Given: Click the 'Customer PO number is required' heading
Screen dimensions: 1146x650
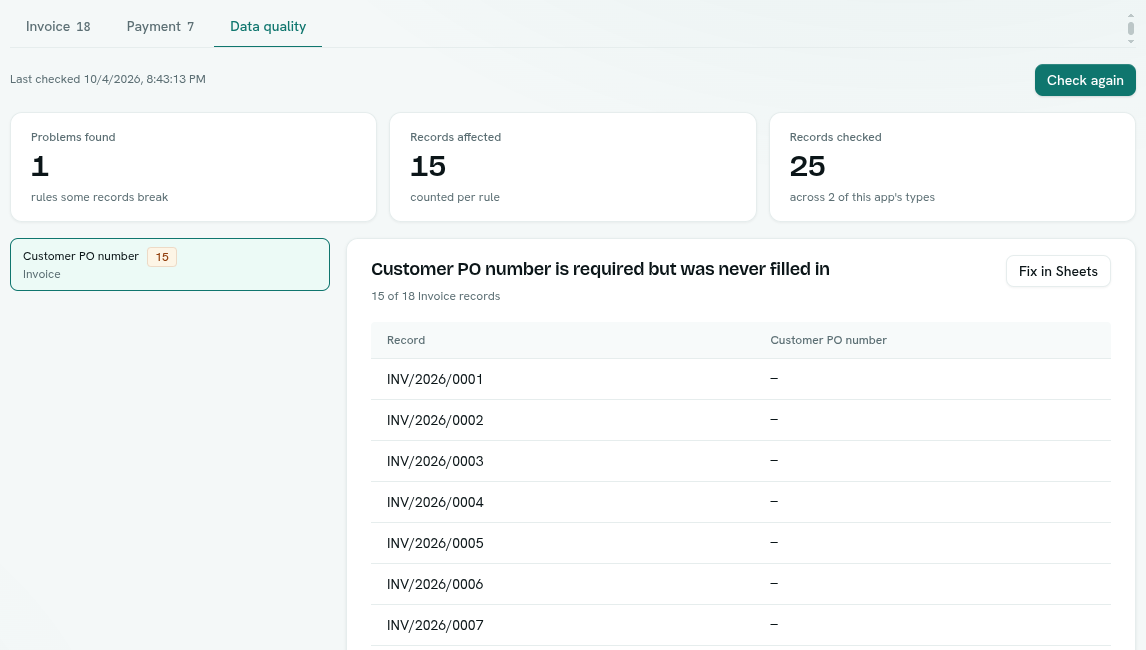Looking at the screenshot, I should (600, 269).
